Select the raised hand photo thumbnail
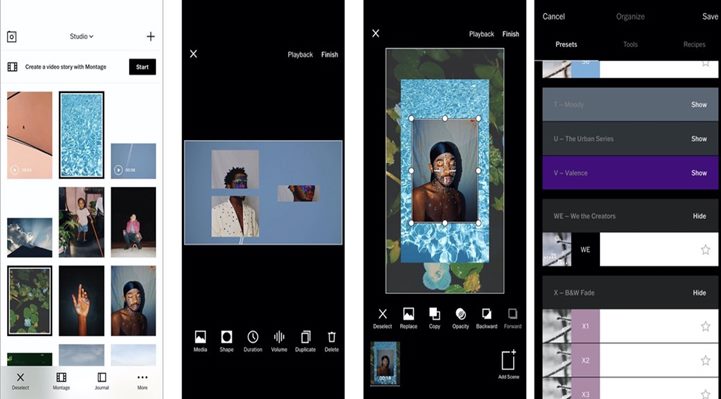Viewport: 721px width, 399px height. click(x=81, y=301)
